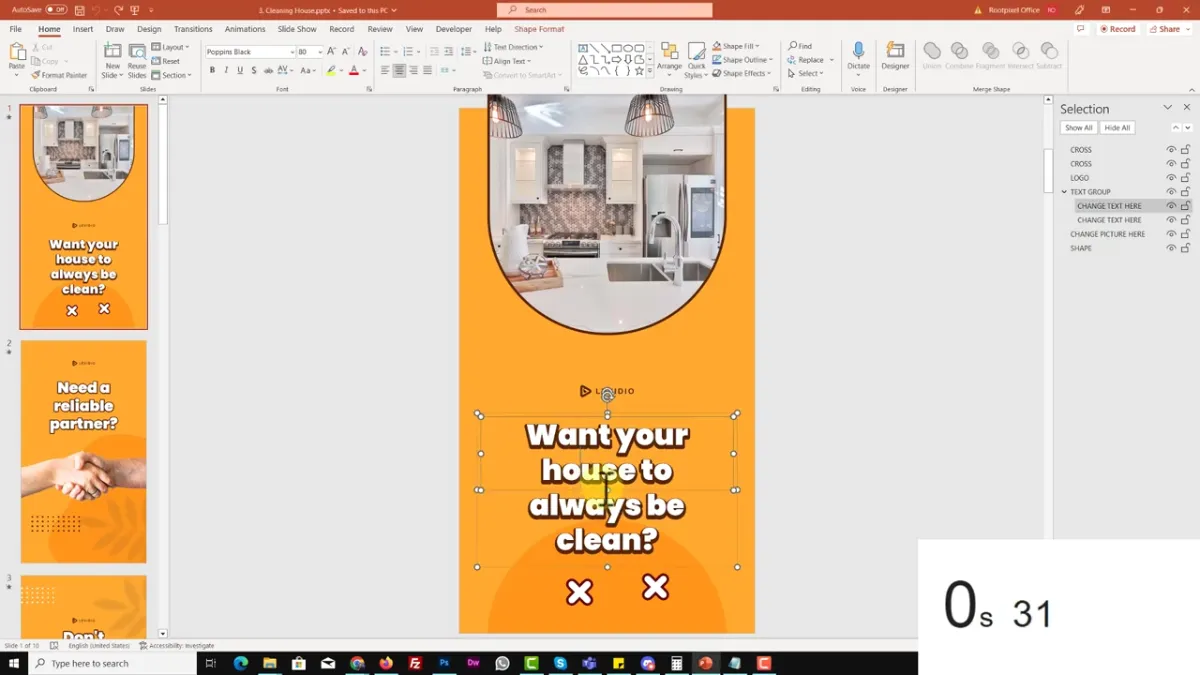Expand the Section dropdown

[x=171, y=75]
